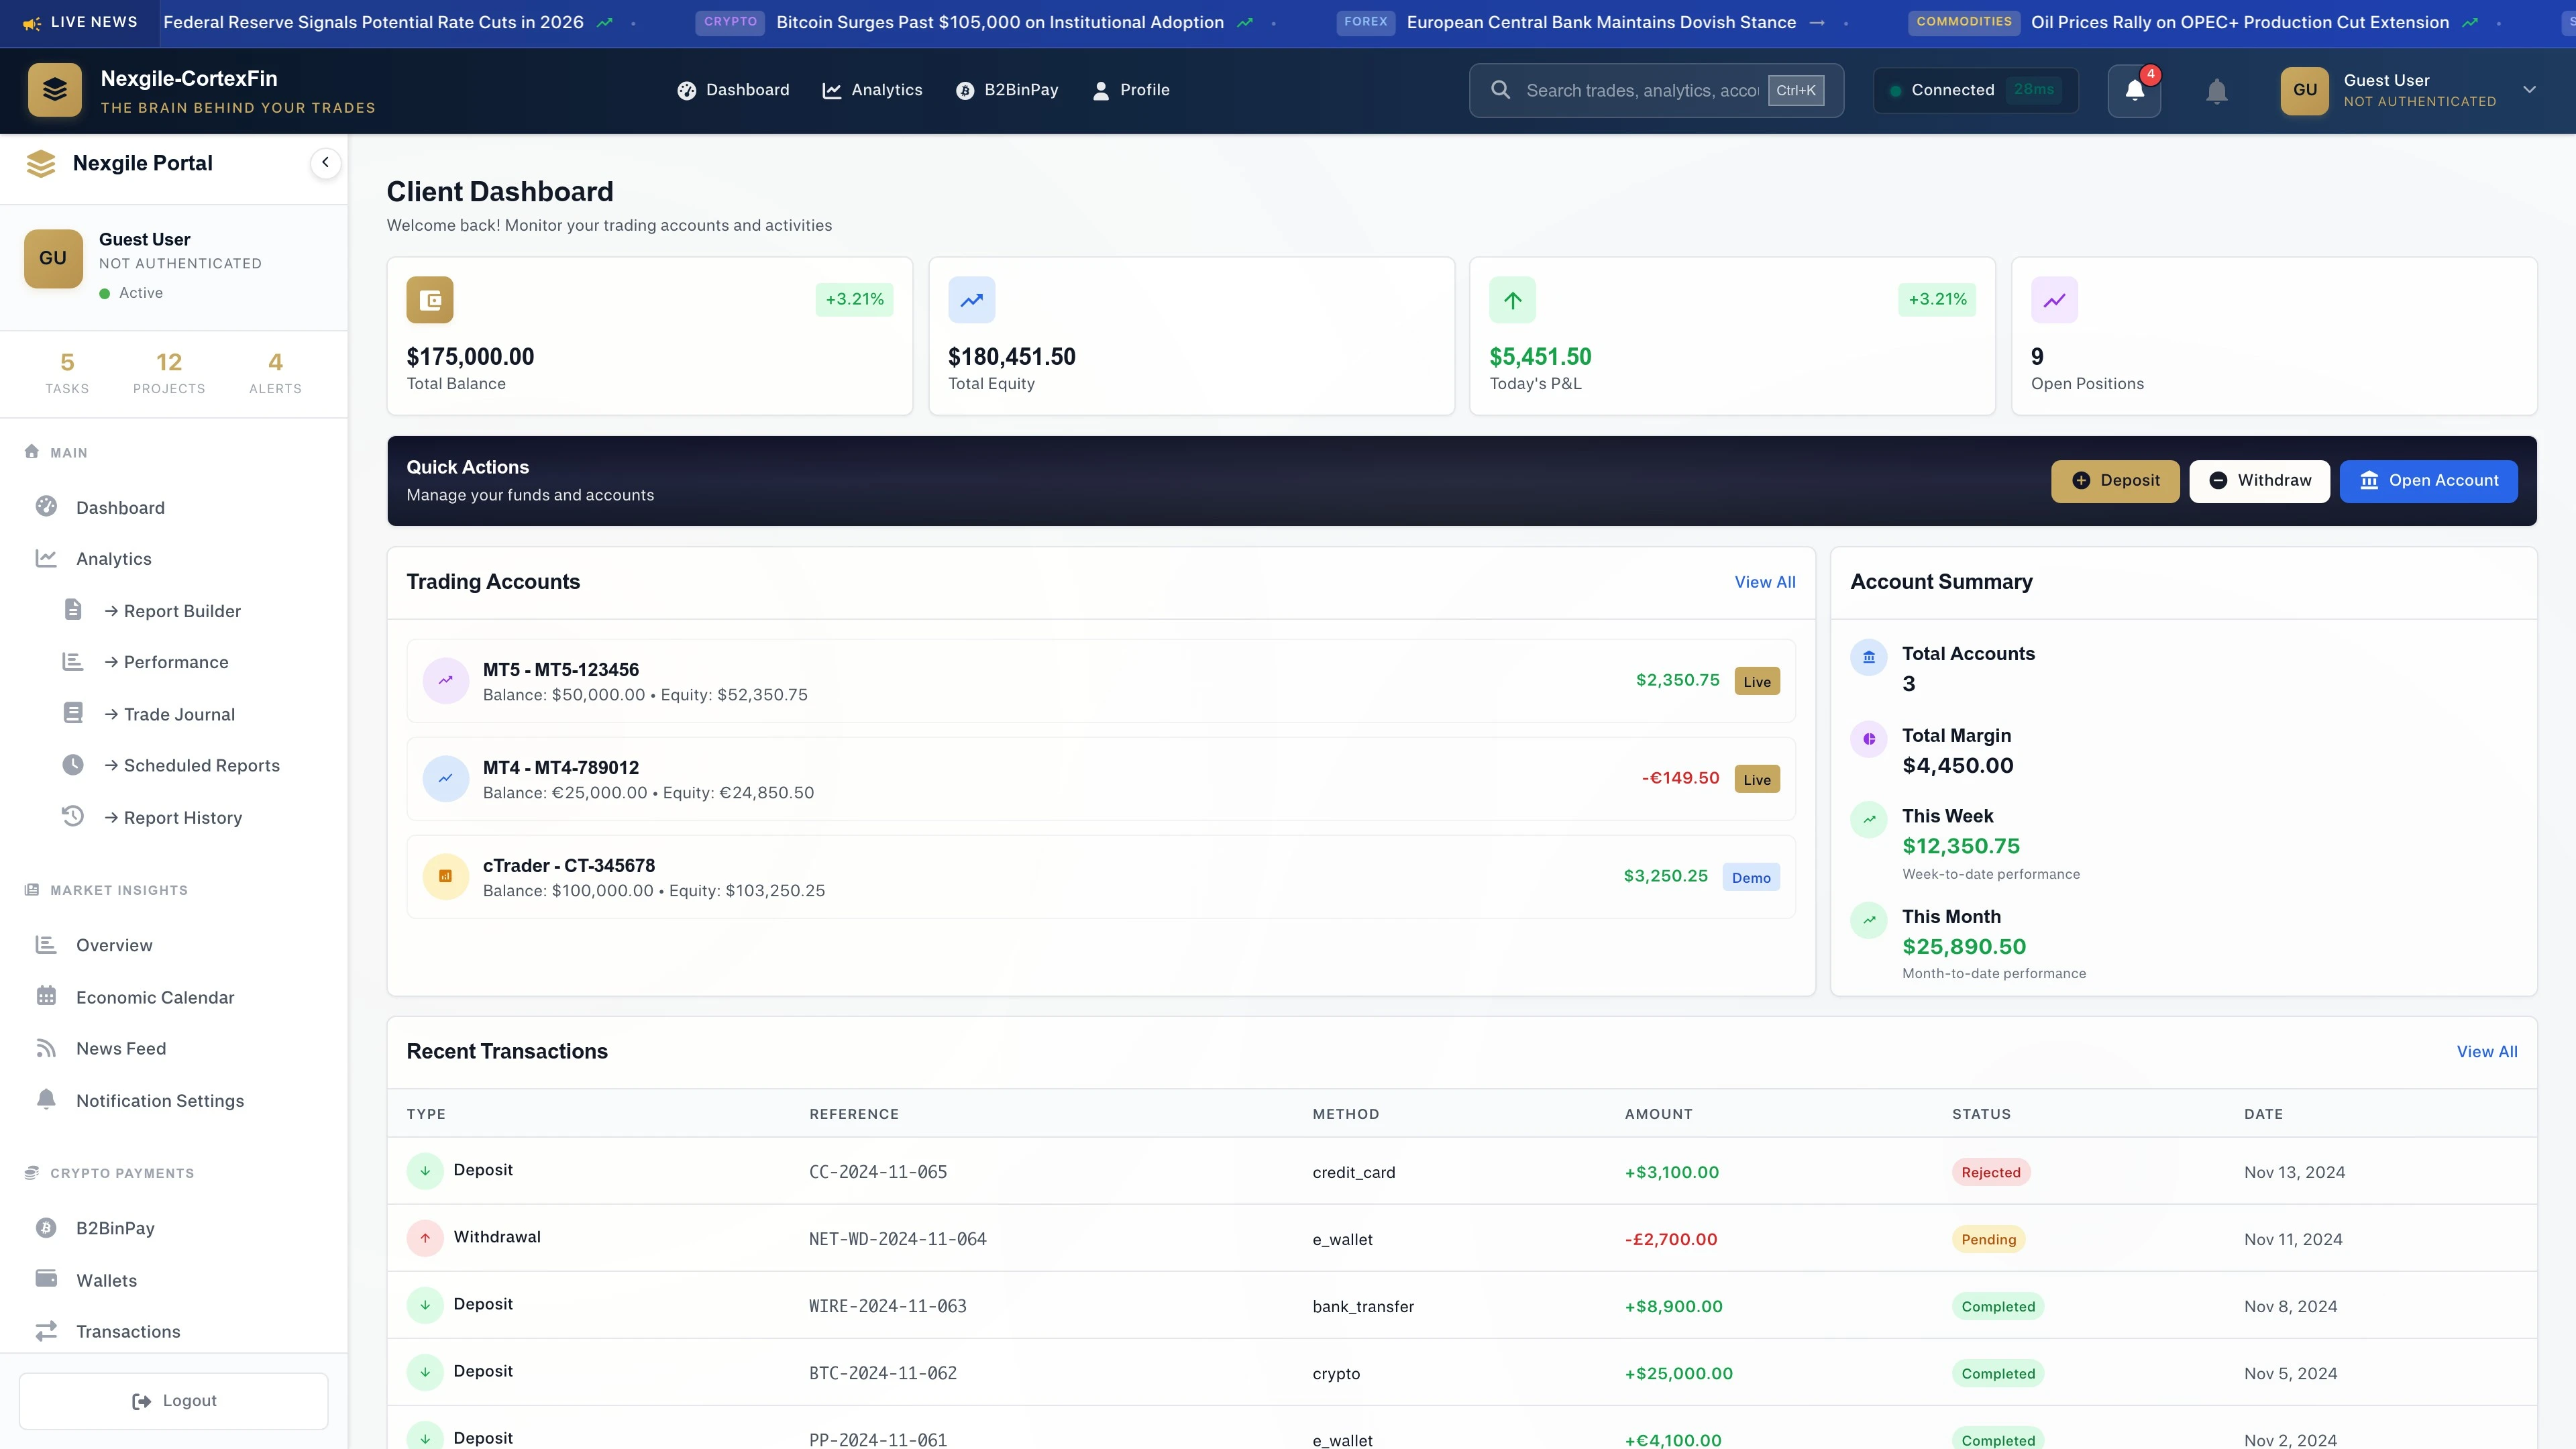This screenshot has width=2576, height=1449.
Task: Open View All for Recent Transactions
Action: point(2488,1051)
